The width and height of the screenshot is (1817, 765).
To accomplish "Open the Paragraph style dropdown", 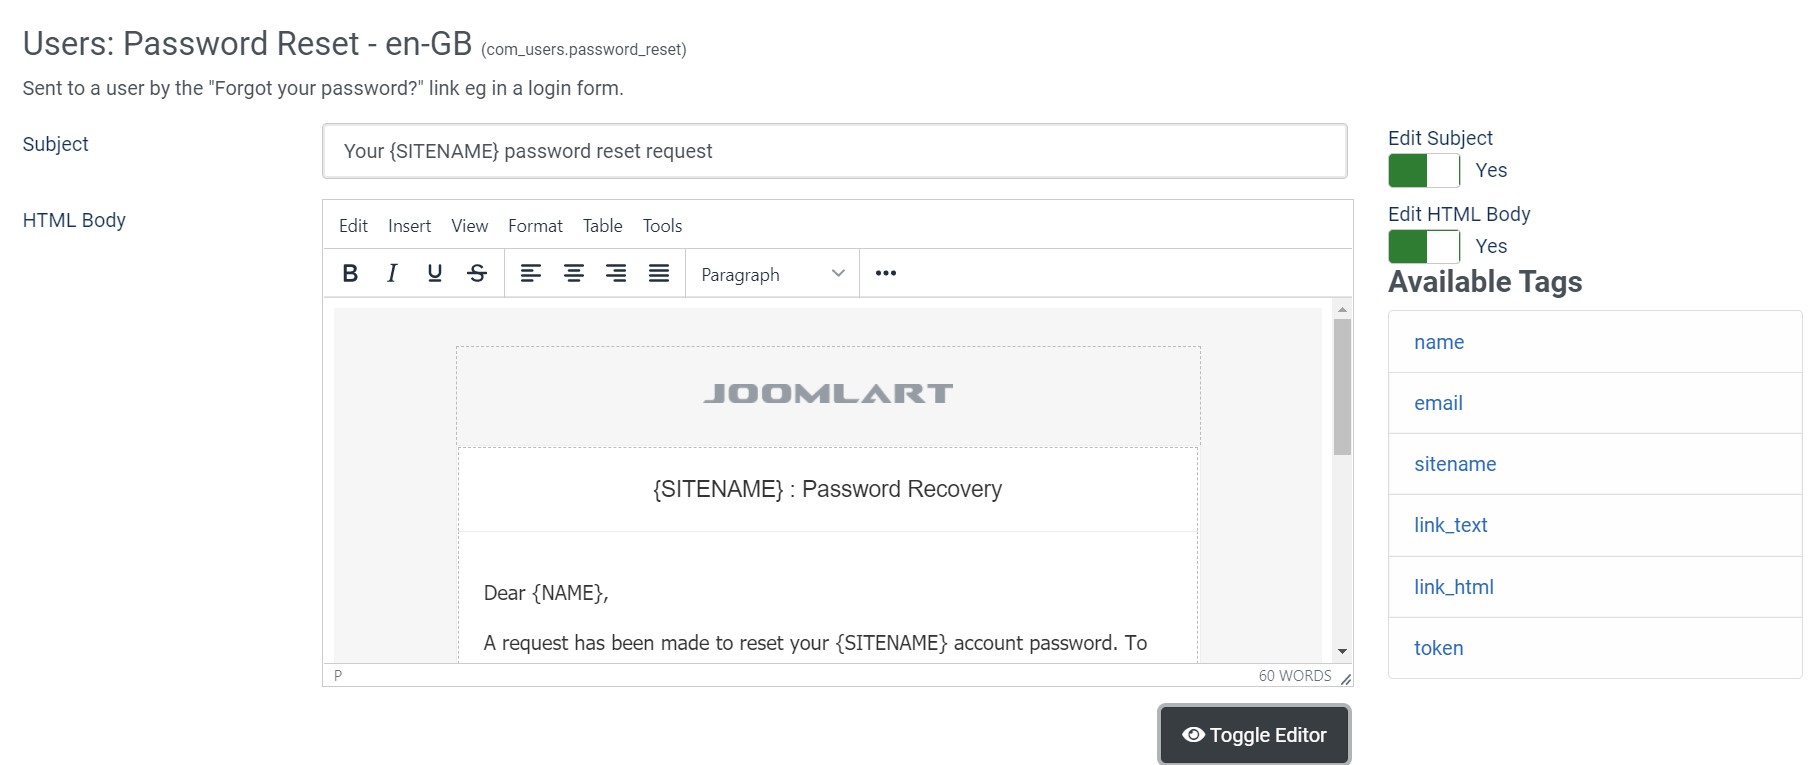I will point(770,273).
